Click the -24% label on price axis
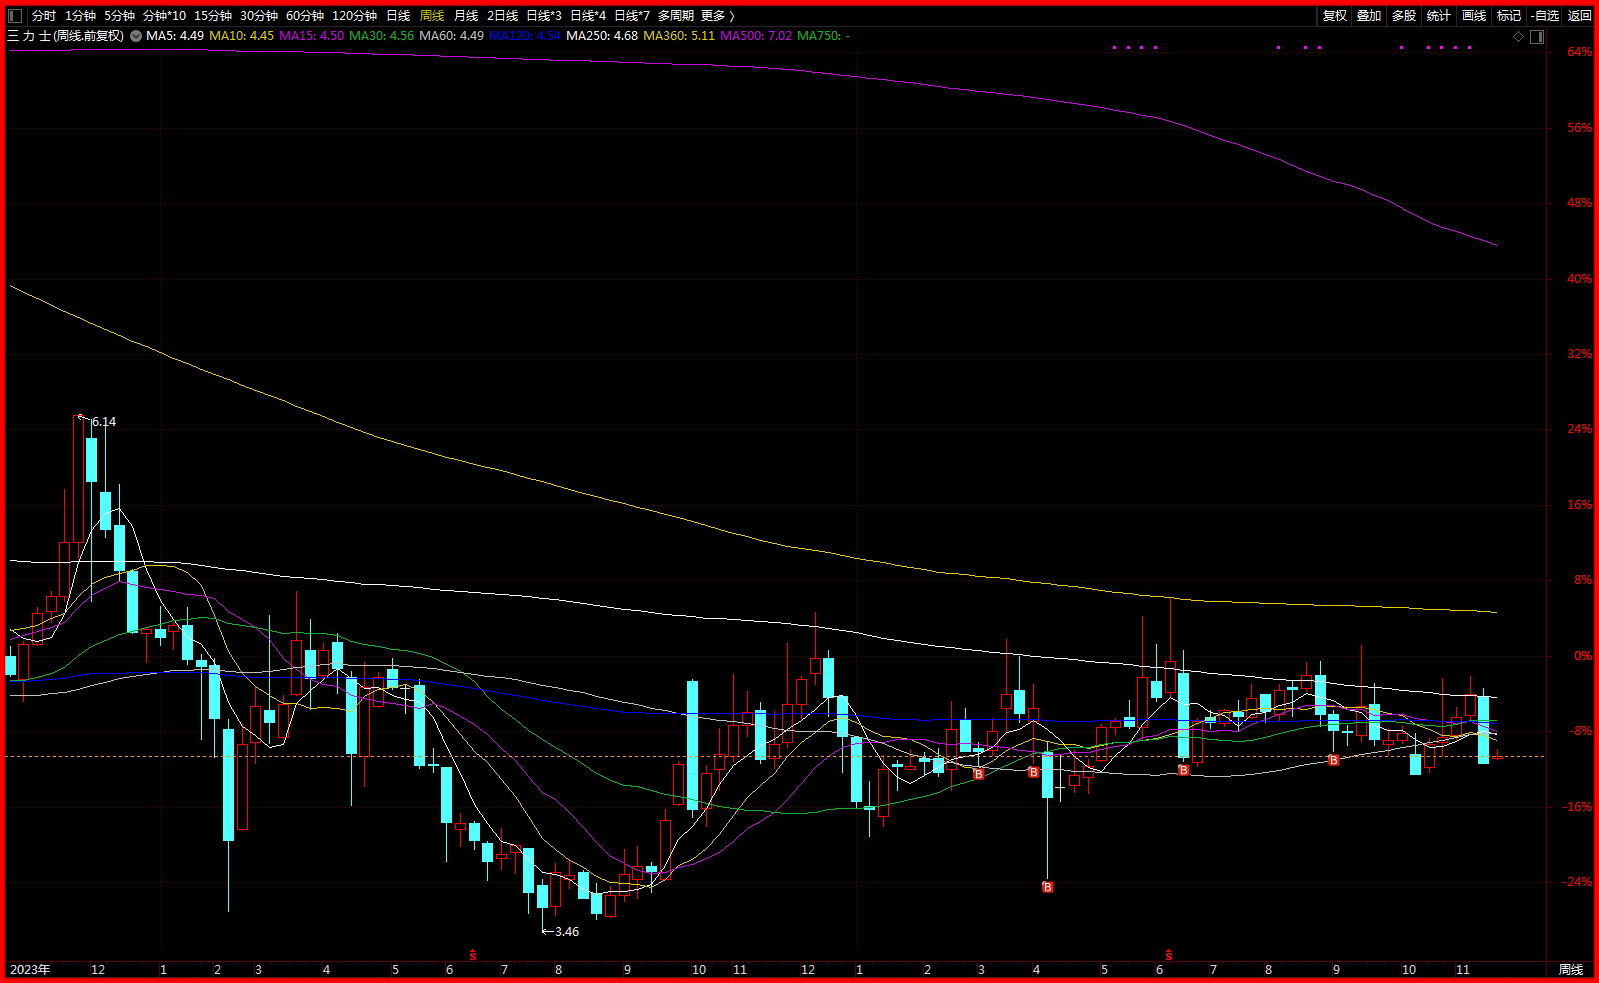 tap(1578, 882)
